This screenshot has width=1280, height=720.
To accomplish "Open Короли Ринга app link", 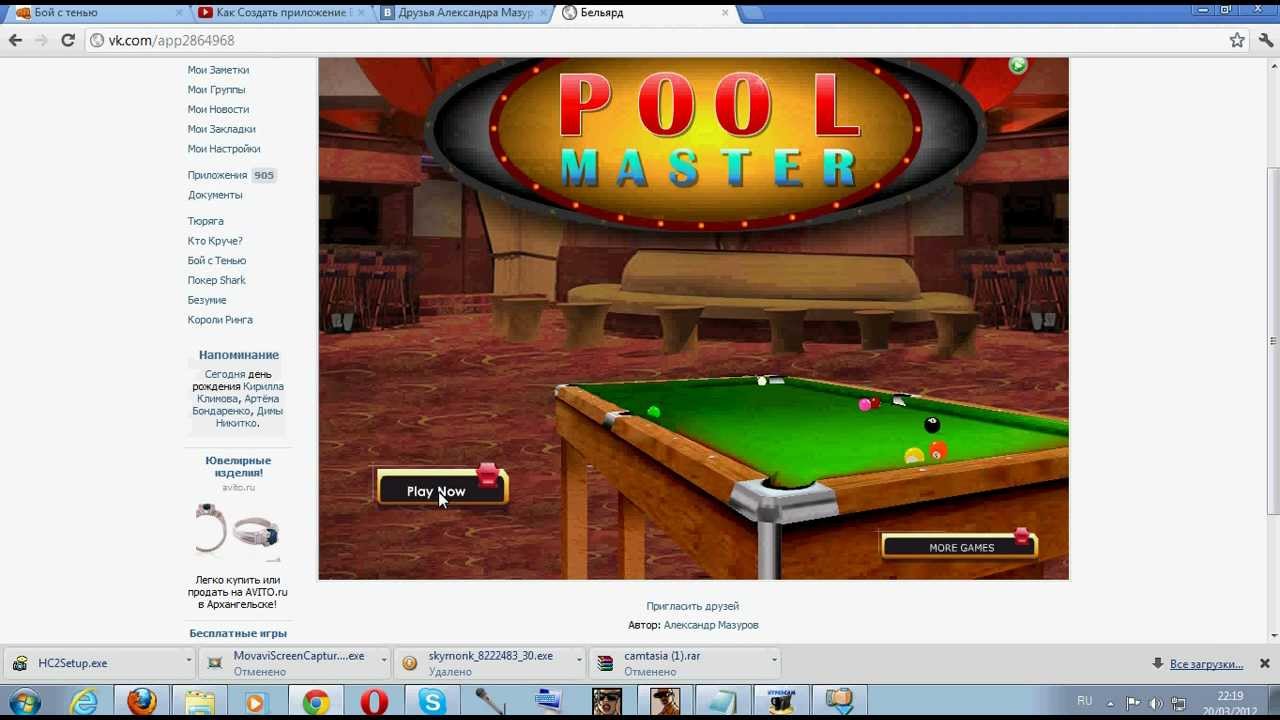I will tap(220, 320).
